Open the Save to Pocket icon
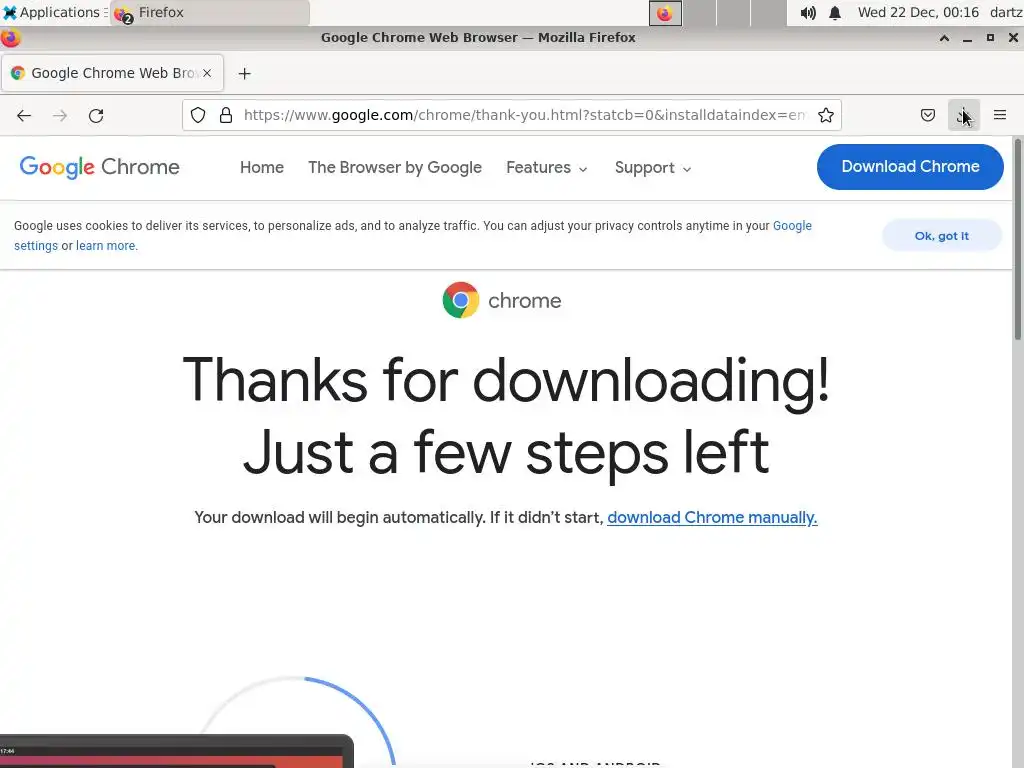The height and width of the screenshot is (768, 1024). [x=927, y=116]
